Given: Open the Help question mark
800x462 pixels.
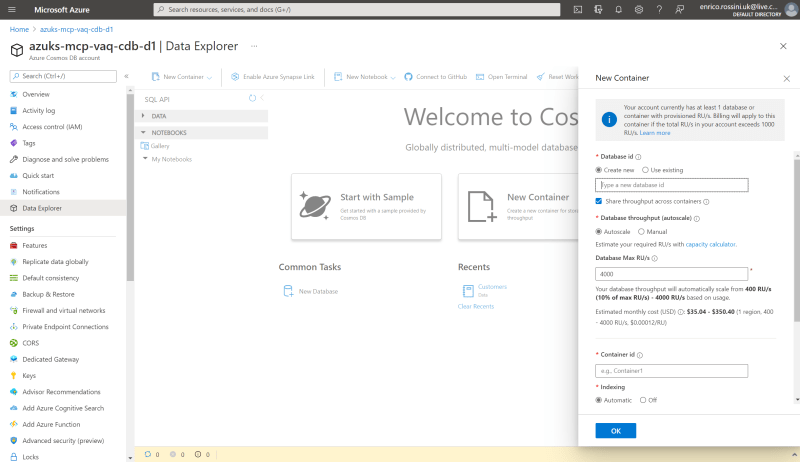Looking at the screenshot, I should pos(659,10).
